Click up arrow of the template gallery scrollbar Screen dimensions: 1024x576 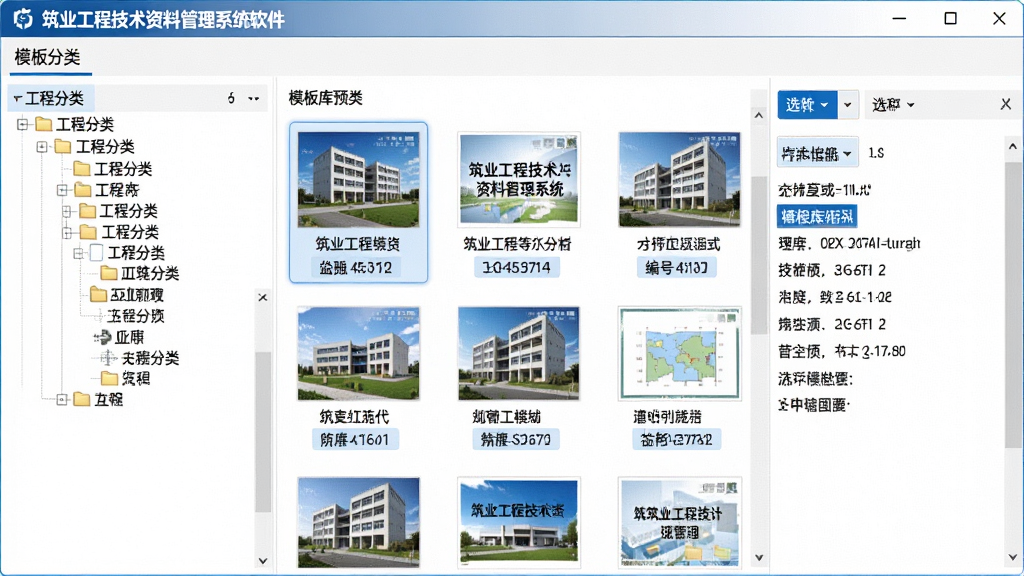pos(759,116)
